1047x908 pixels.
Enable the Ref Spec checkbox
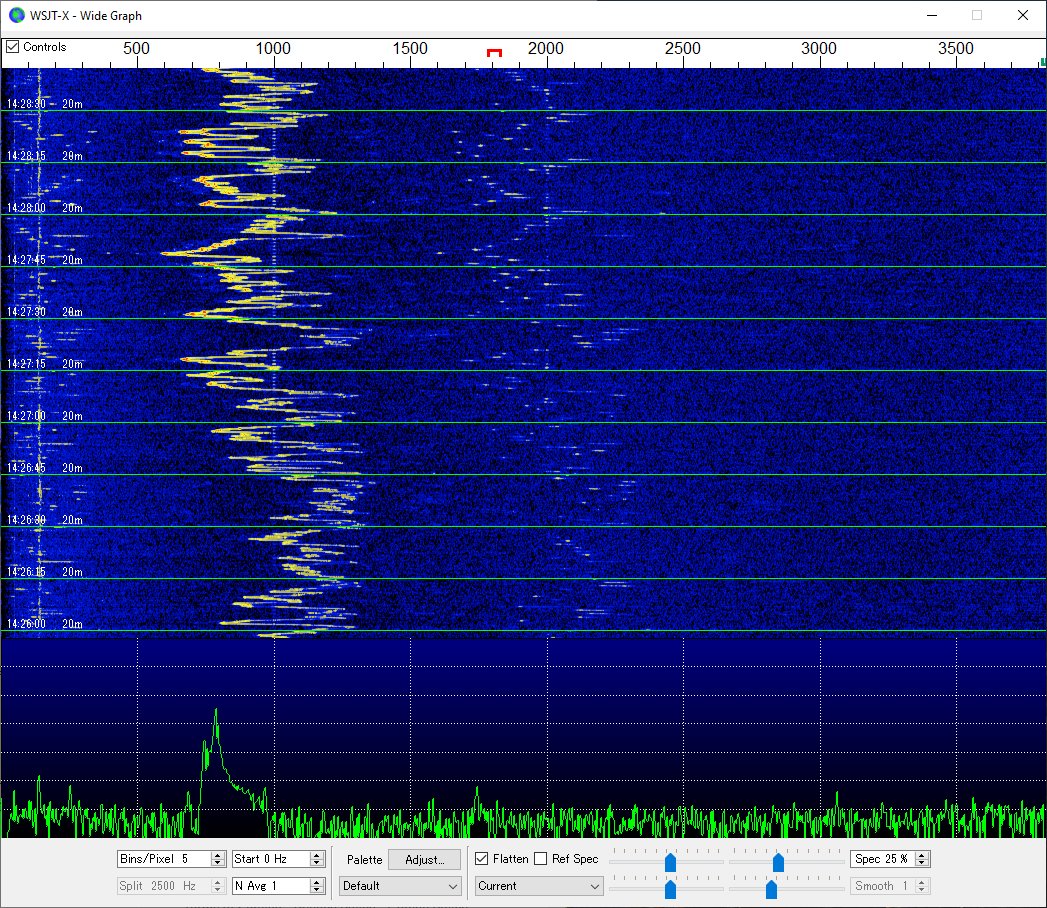coord(541,859)
